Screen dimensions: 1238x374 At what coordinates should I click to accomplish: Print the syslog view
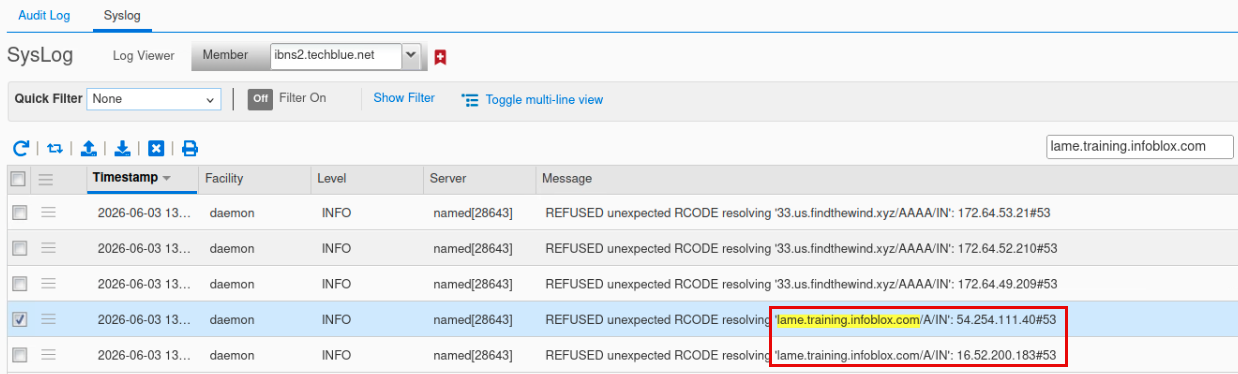(x=190, y=148)
